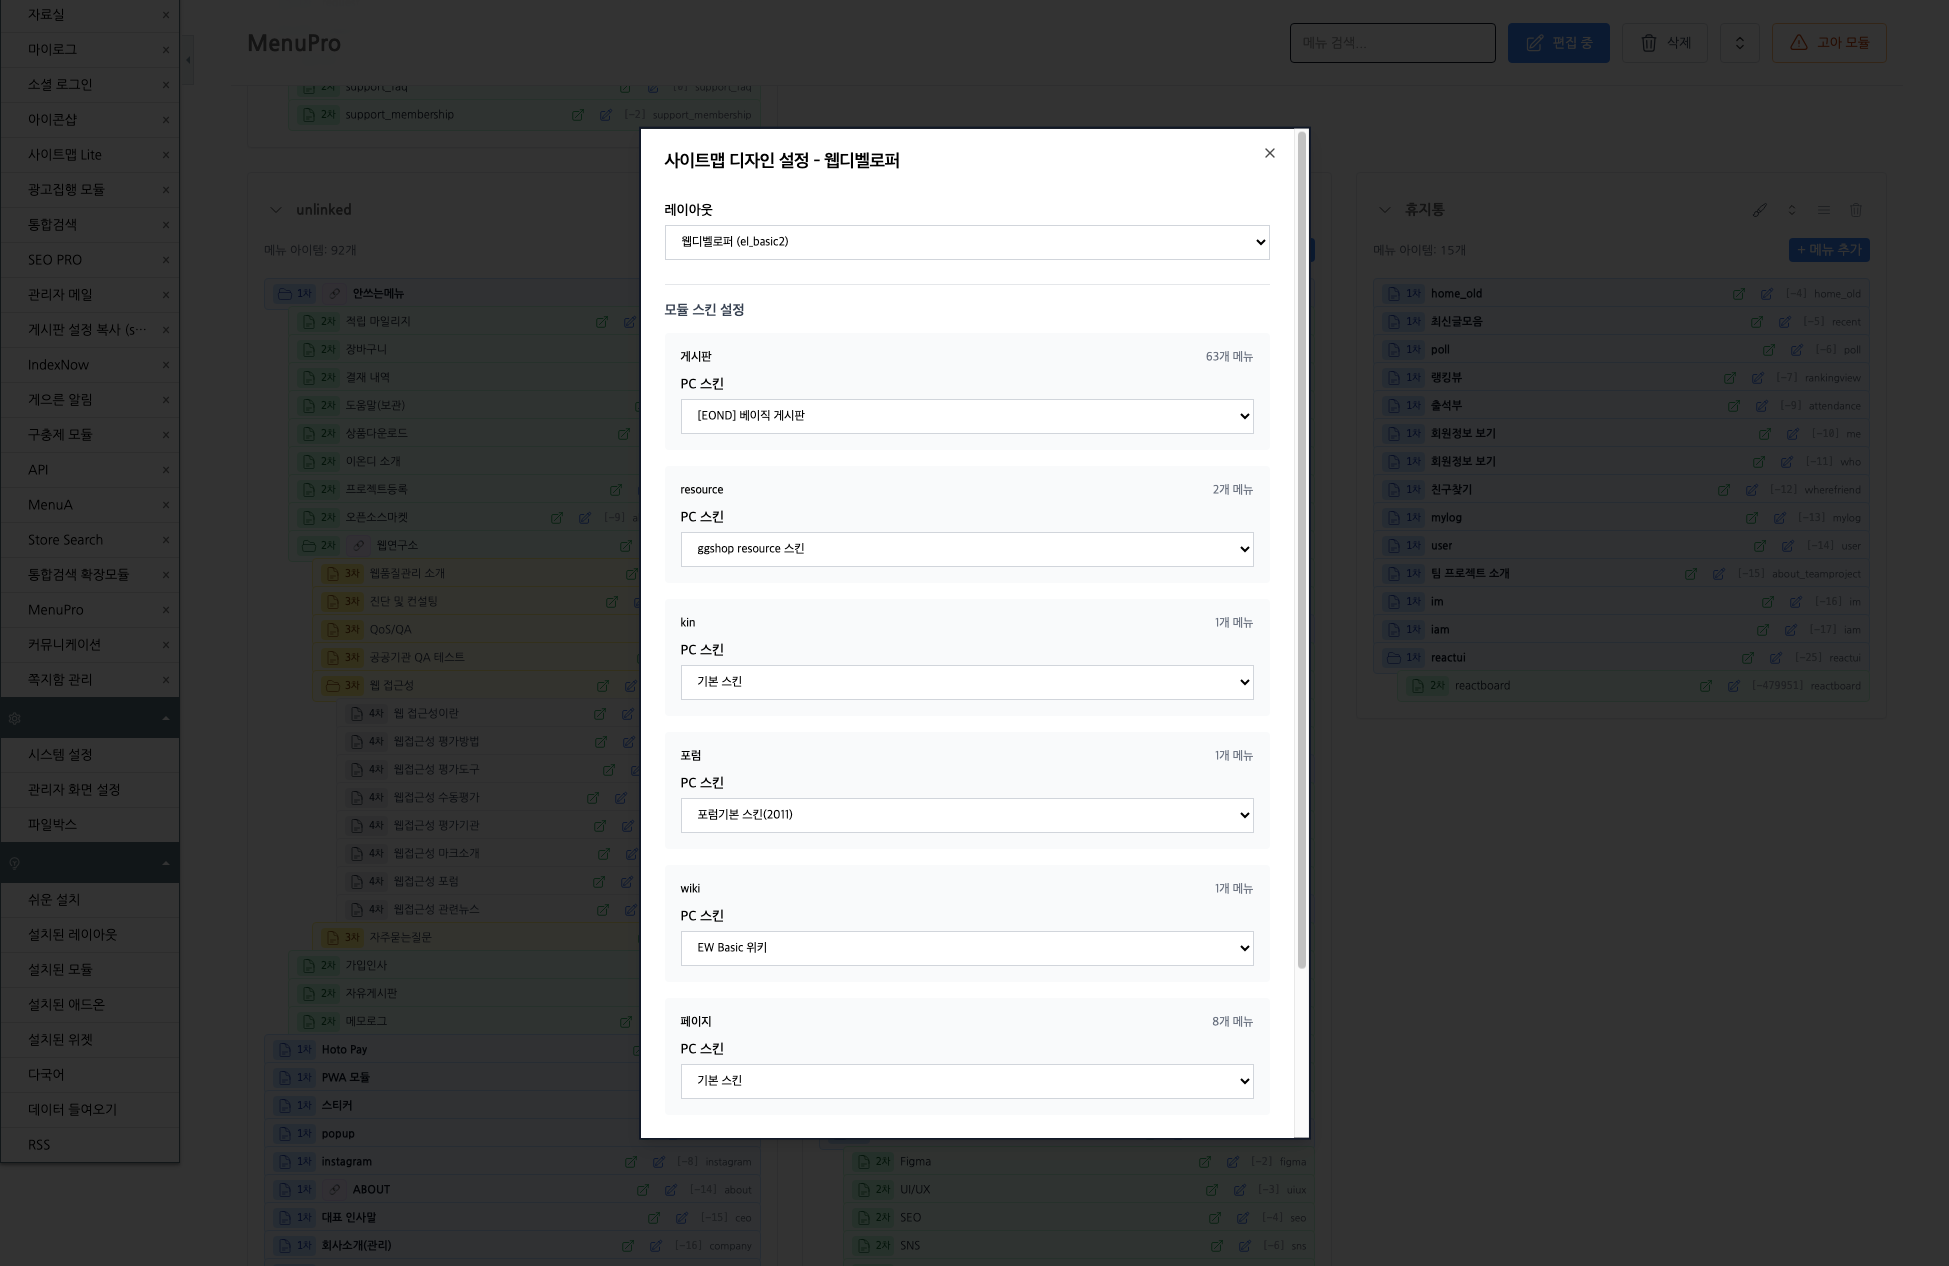Open the kin PC 스킨 dropdown
This screenshot has width=1949, height=1266.
click(x=967, y=682)
